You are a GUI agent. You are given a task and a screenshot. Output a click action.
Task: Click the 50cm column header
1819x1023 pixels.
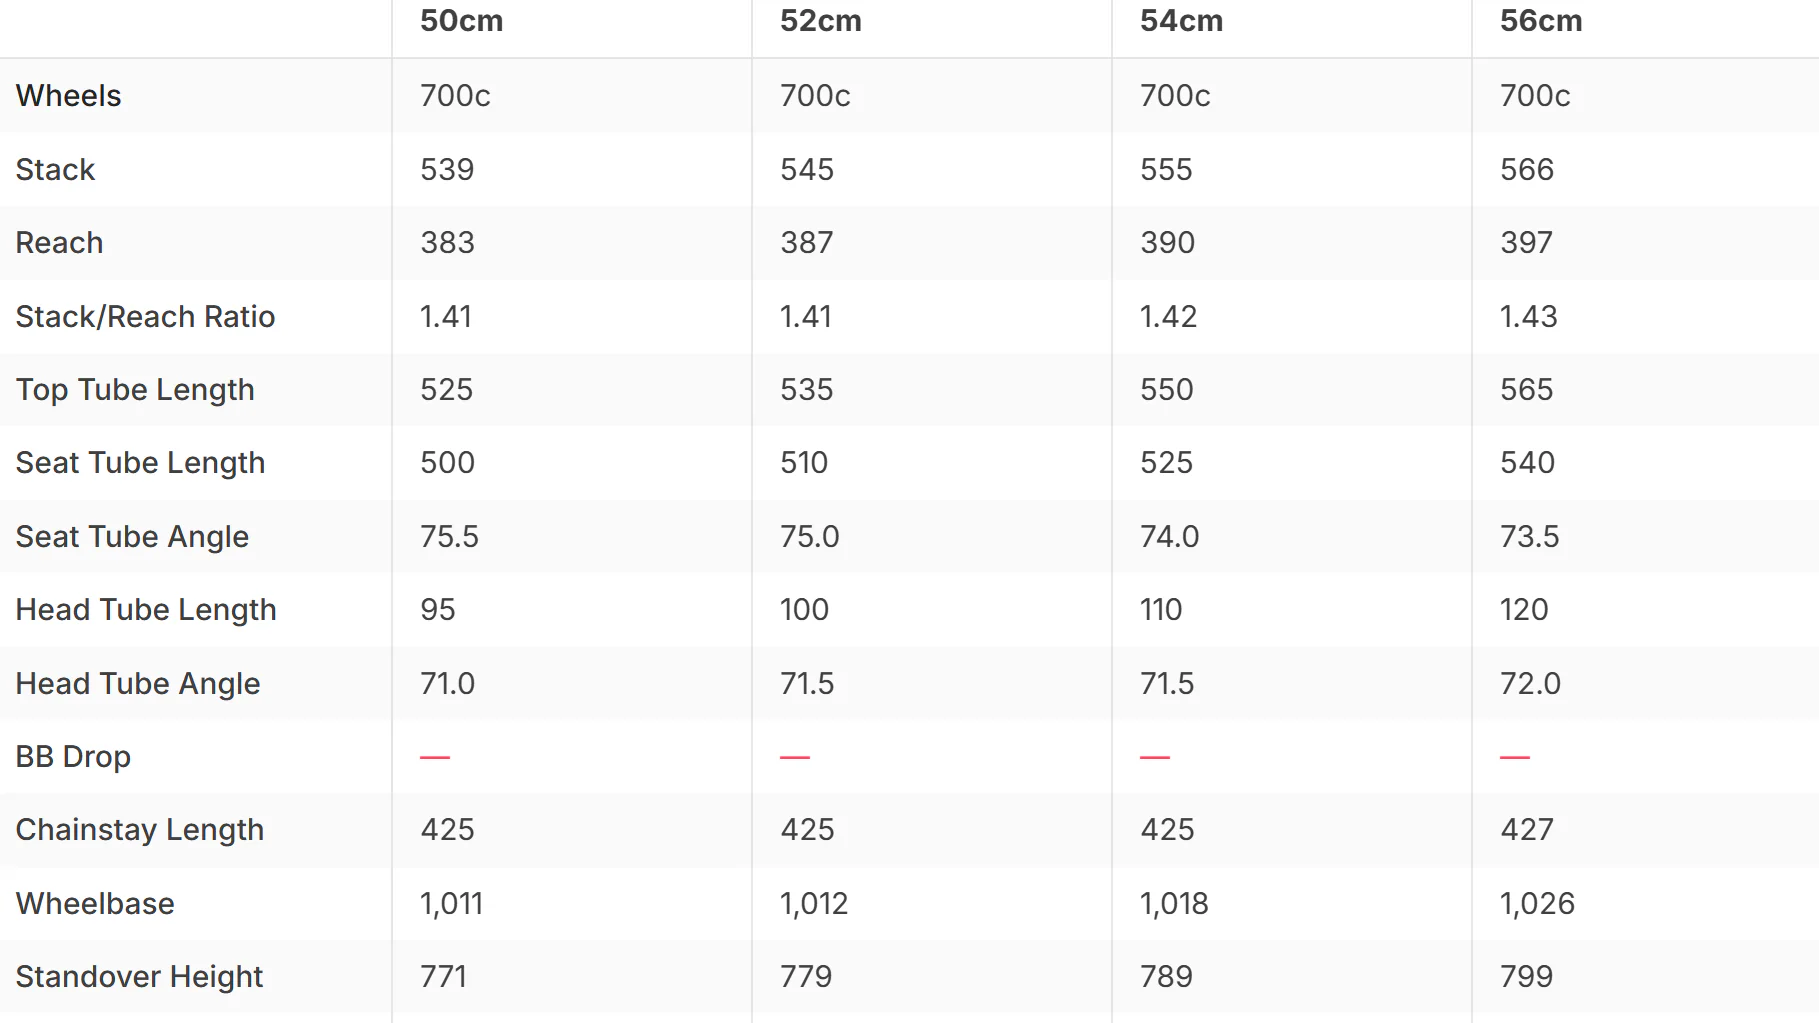point(461,21)
